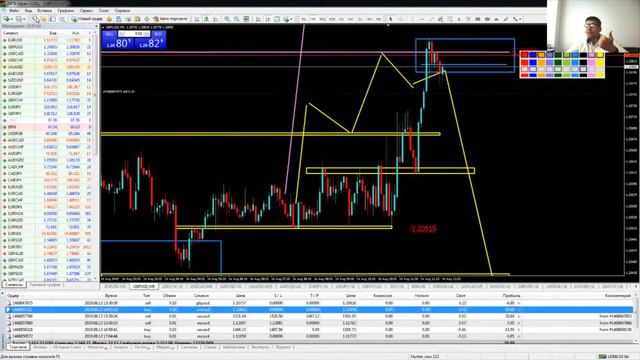Close the Market Watch panel
Screen dimensions: 640x360
pyautogui.click(x=96, y=27)
